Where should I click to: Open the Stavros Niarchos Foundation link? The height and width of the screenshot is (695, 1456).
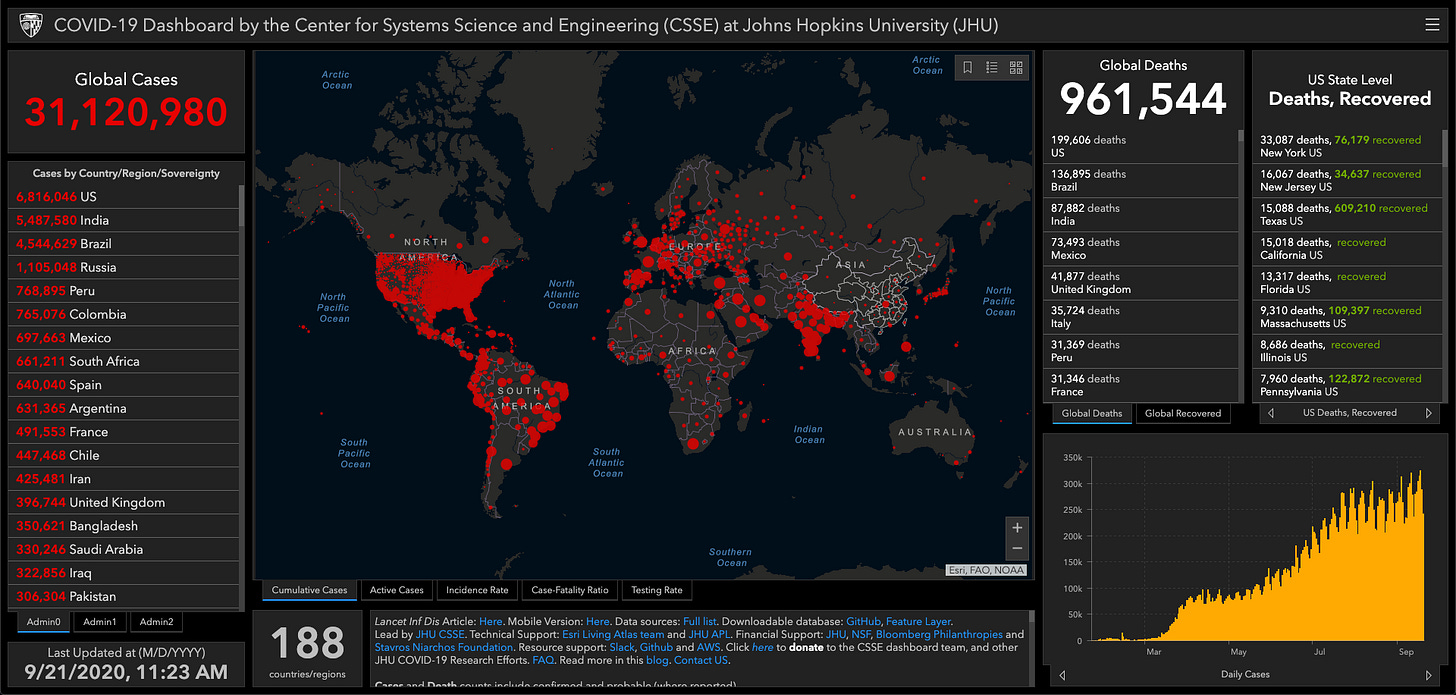tap(444, 647)
